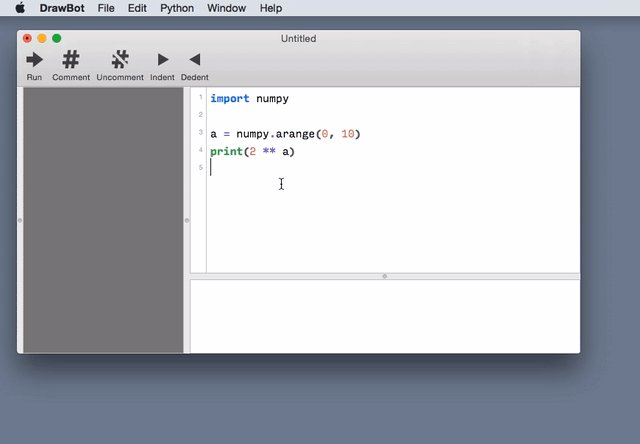Image resolution: width=640 pixels, height=444 pixels.
Task: Click the ** operator on line 4
Action: [x=269, y=151]
